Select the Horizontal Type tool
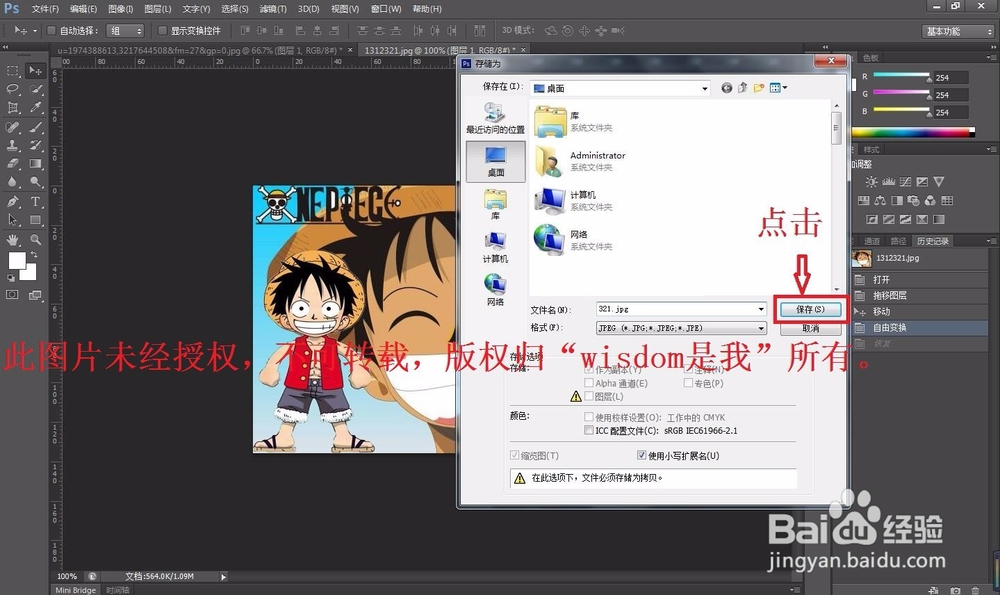Screen dimensions: 1000x595 click(35, 202)
